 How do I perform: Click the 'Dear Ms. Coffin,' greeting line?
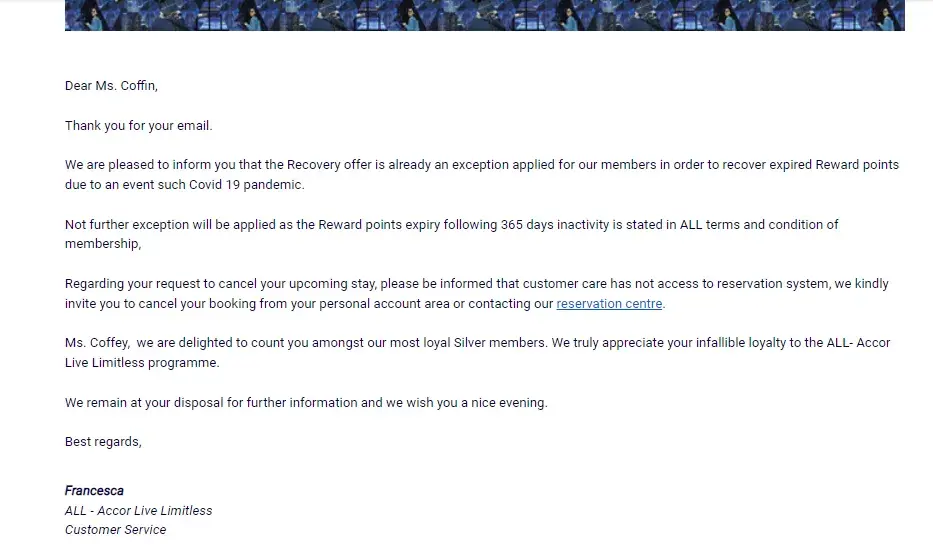(111, 86)
